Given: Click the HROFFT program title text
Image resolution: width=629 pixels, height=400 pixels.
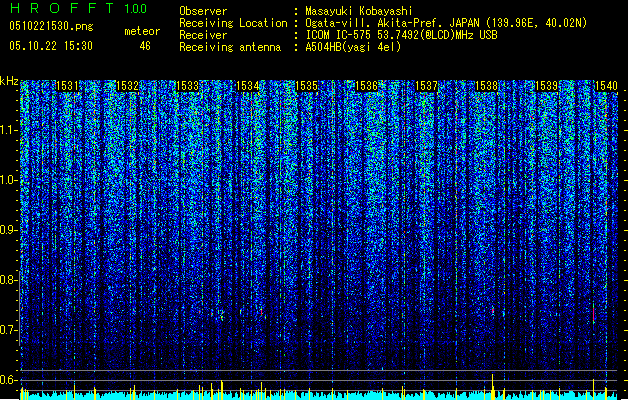Looking at the screenshot, I should coord(62,8).
